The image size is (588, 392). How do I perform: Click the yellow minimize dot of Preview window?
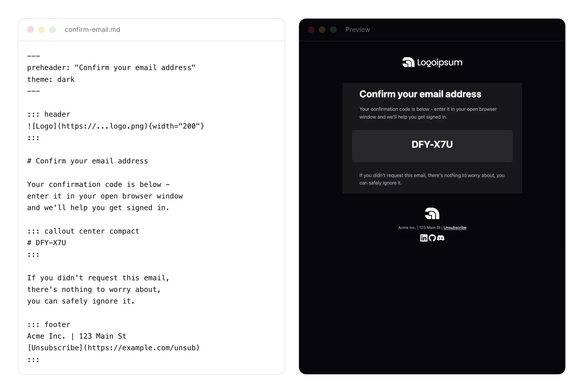pos(322,30)
